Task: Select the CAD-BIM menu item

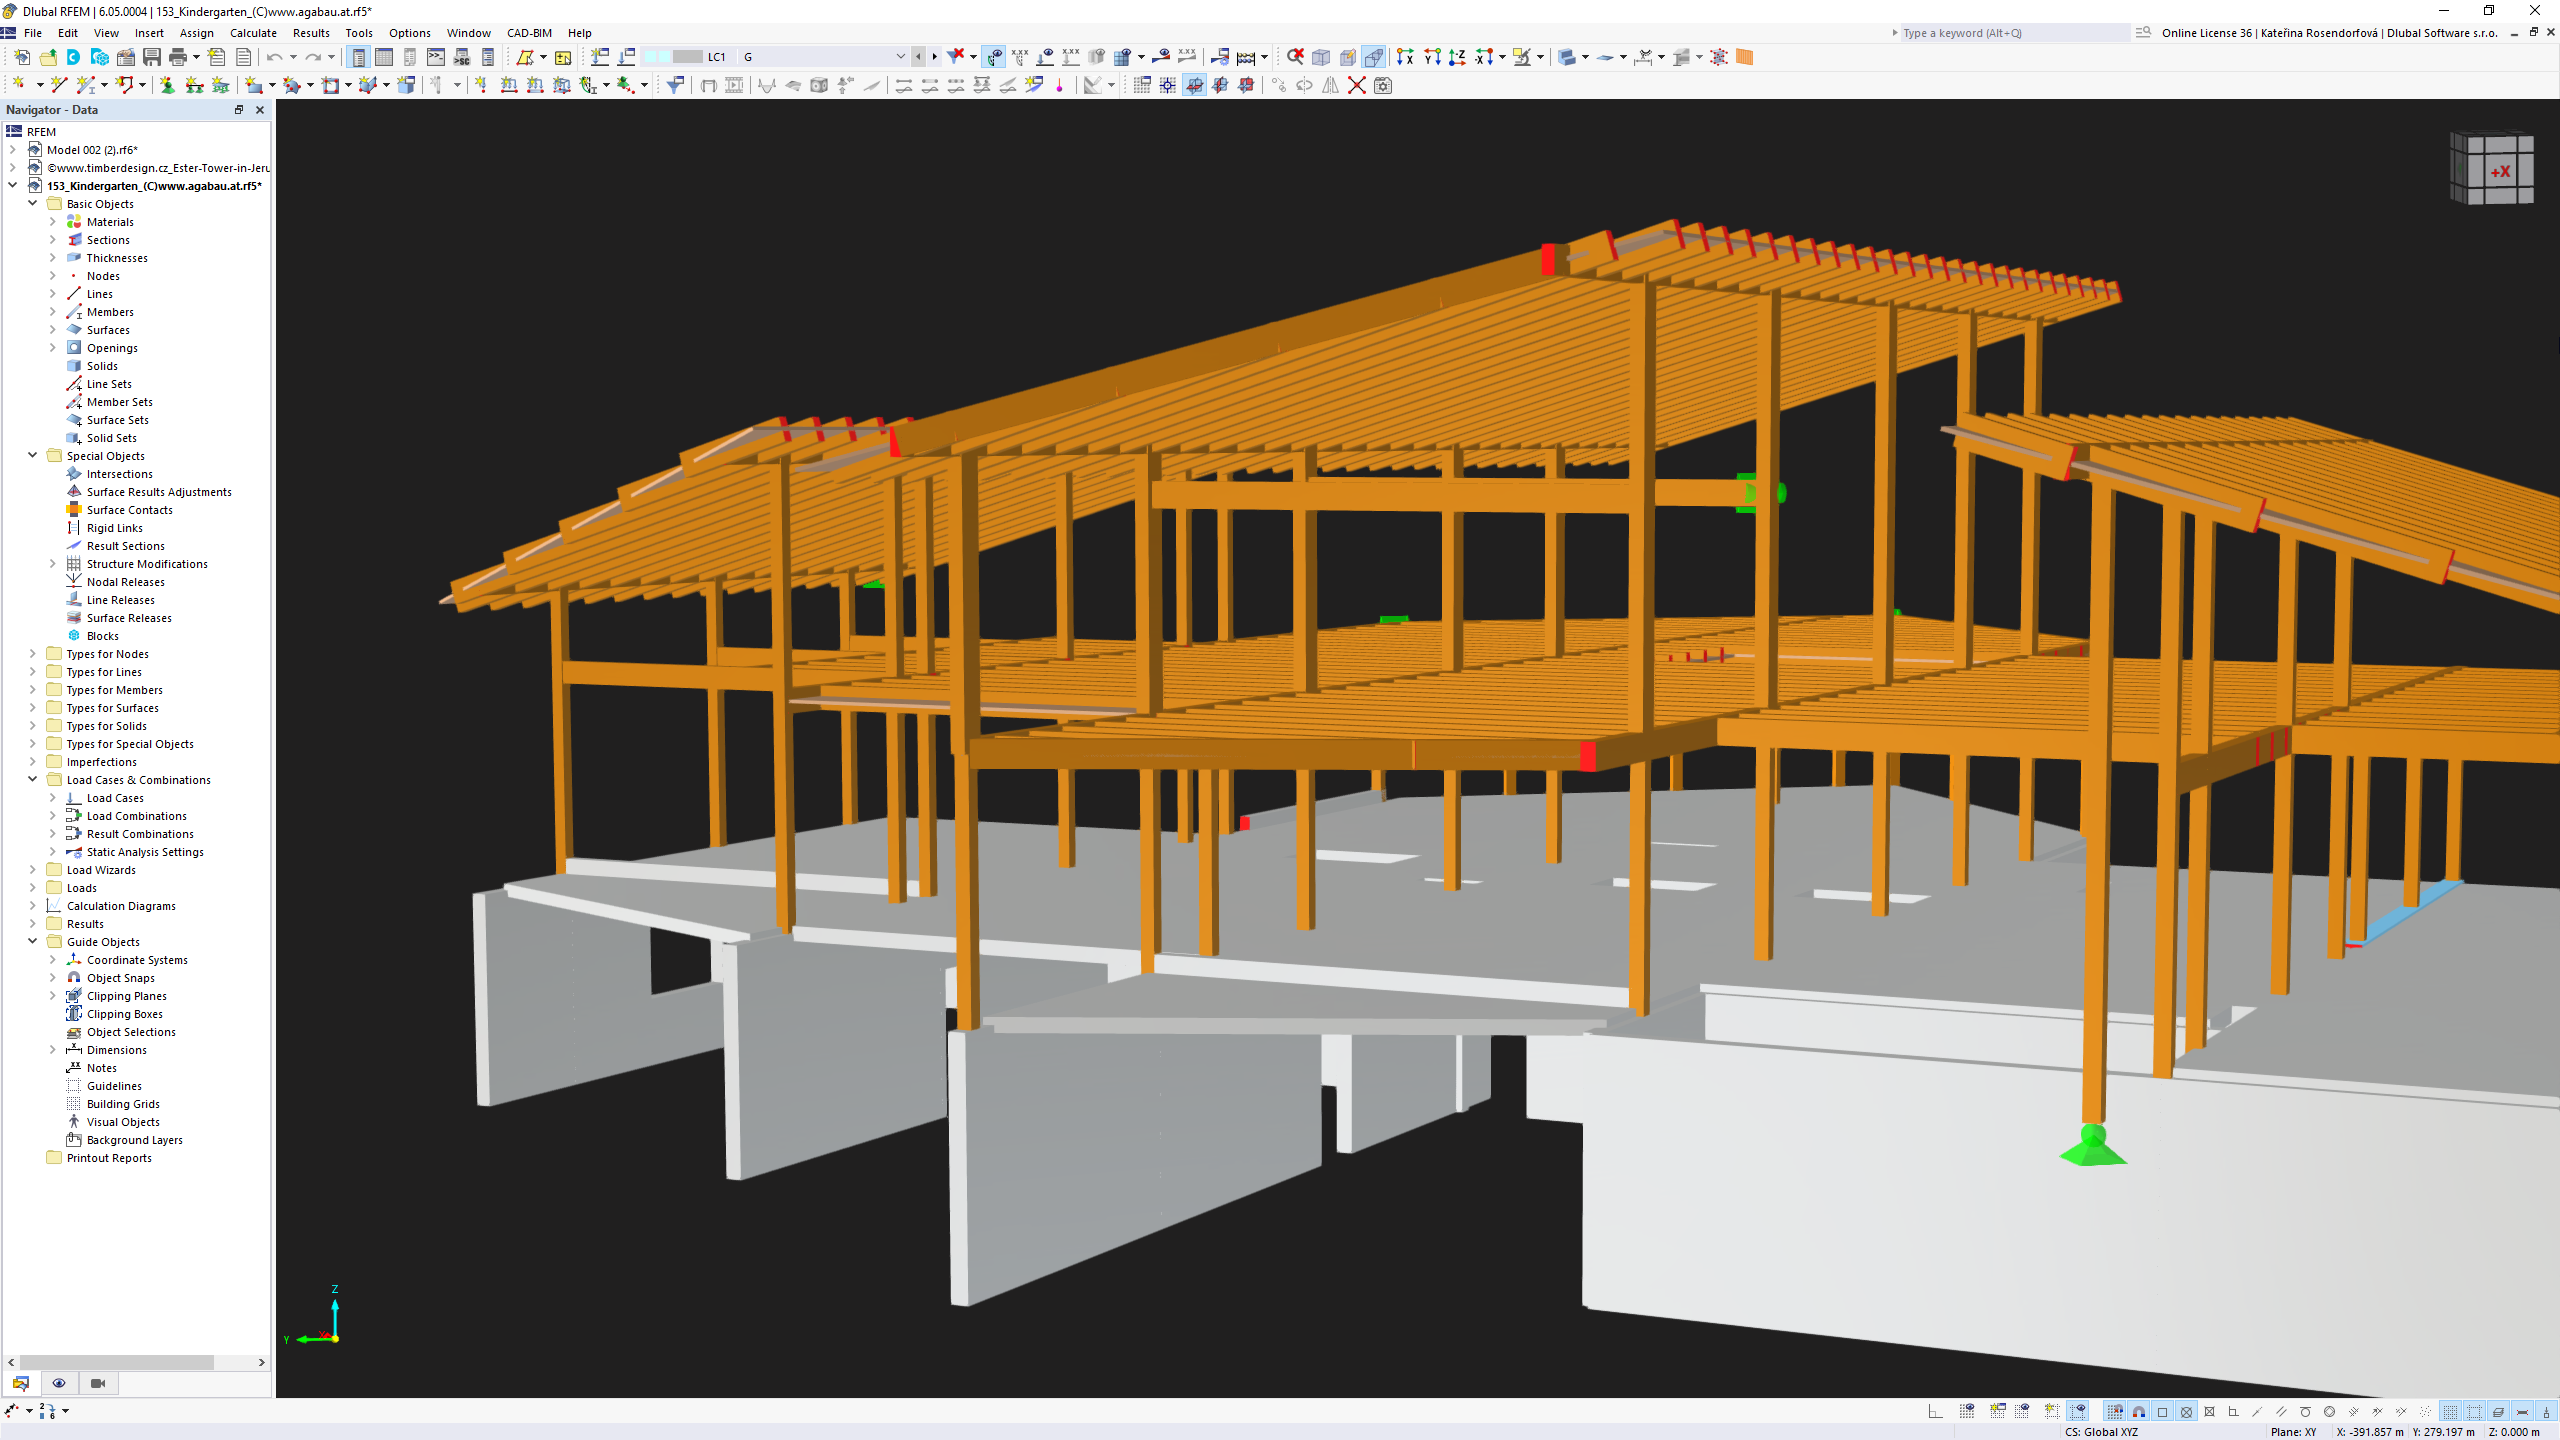Action: 529,32
